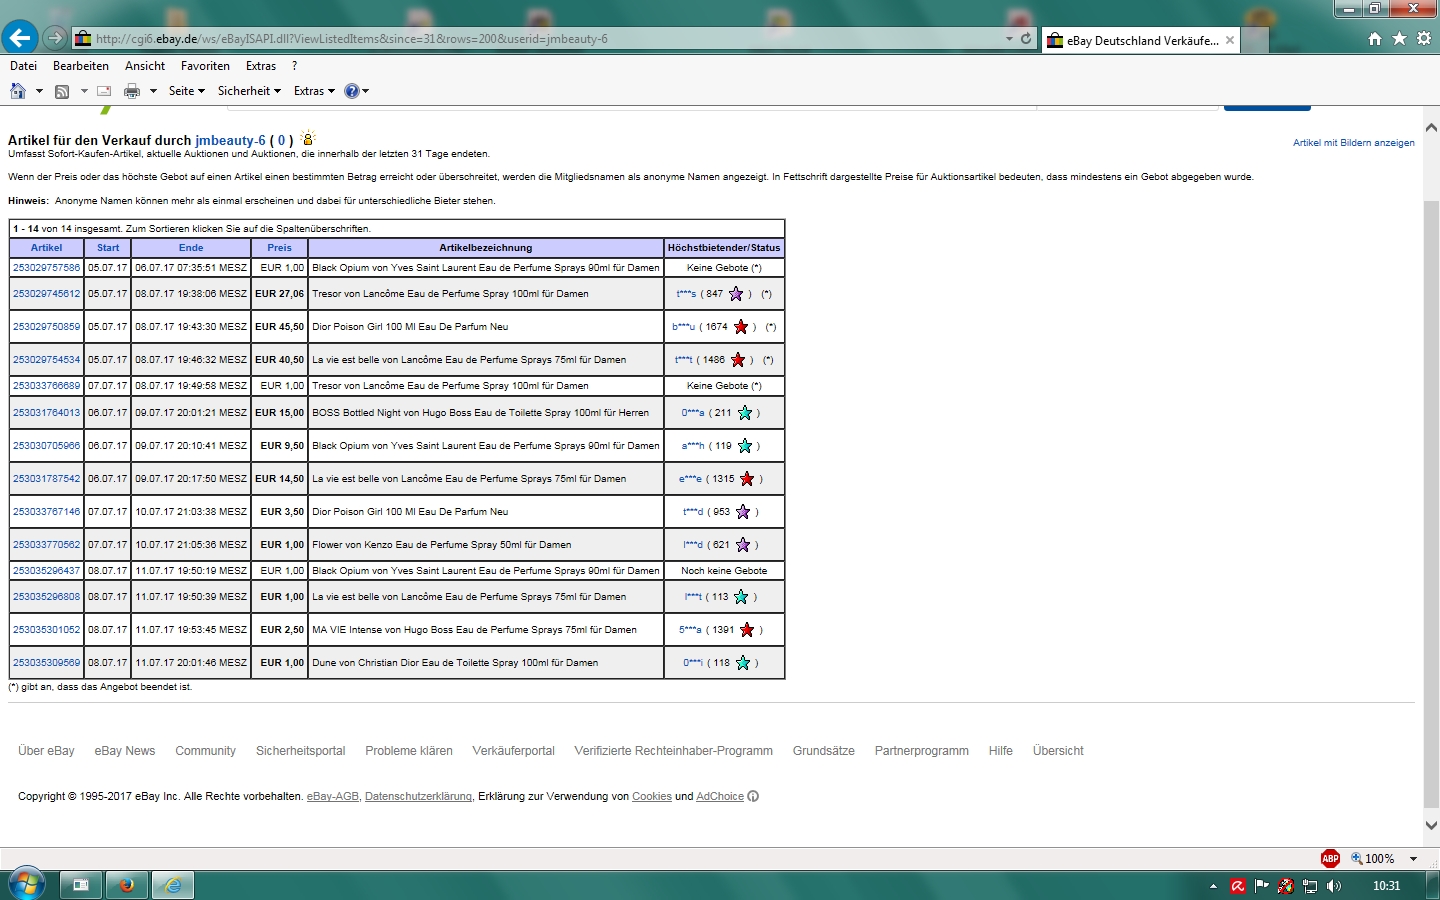Click the ? menu in menu bar
The image size is (1440, 900).
coord(294,66)
